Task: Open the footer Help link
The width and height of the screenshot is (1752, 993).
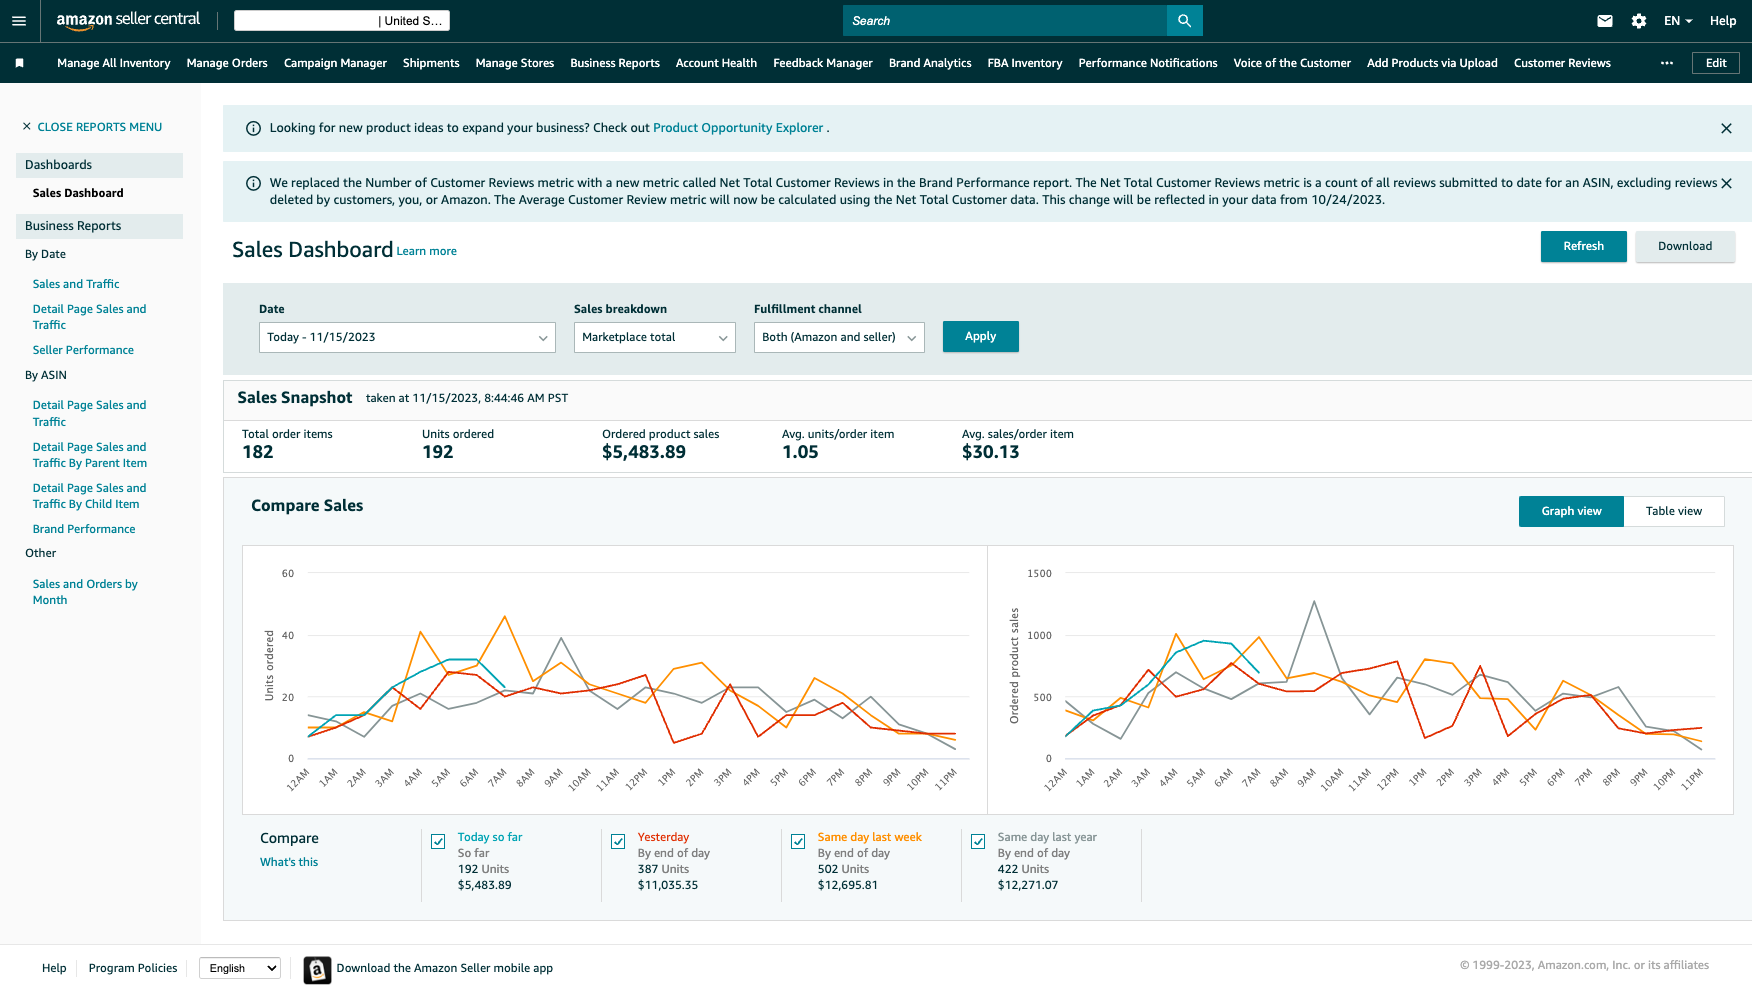Action: (x=54, y=968)
